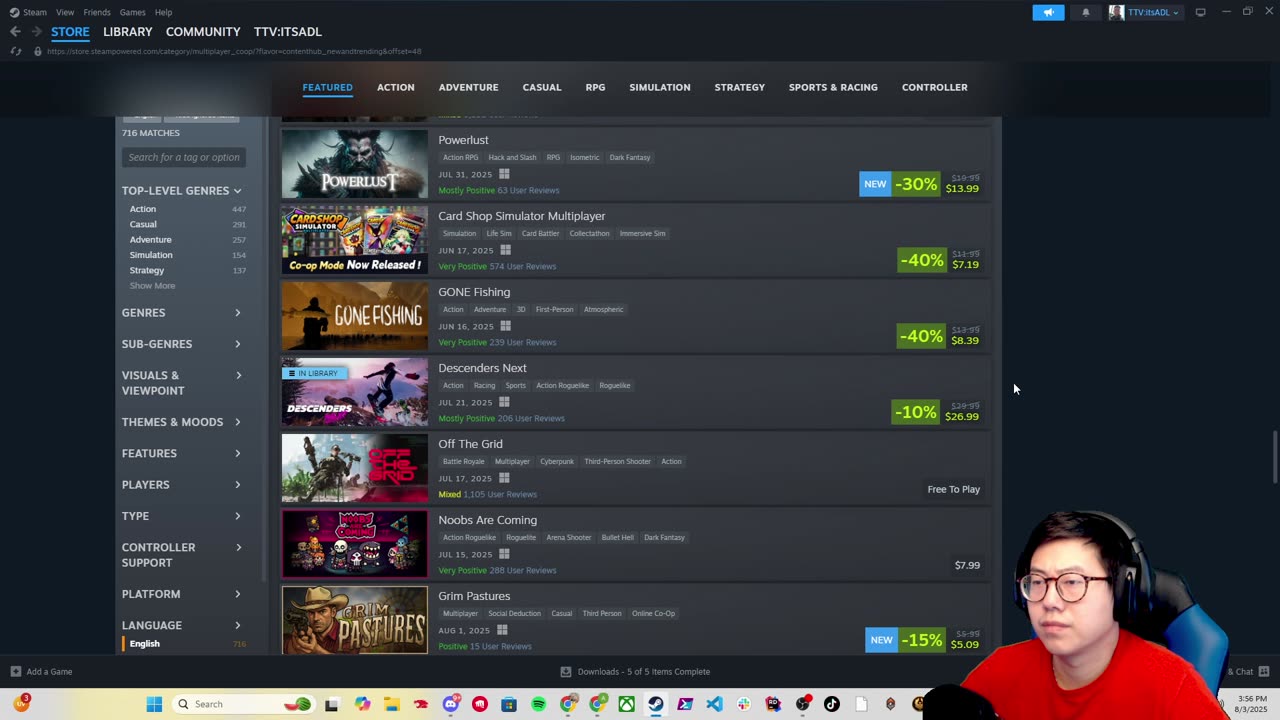Click Windows platform icon on Grim Pastures row
Viewport: 1280px width, 720px height.
click(502, 630)
